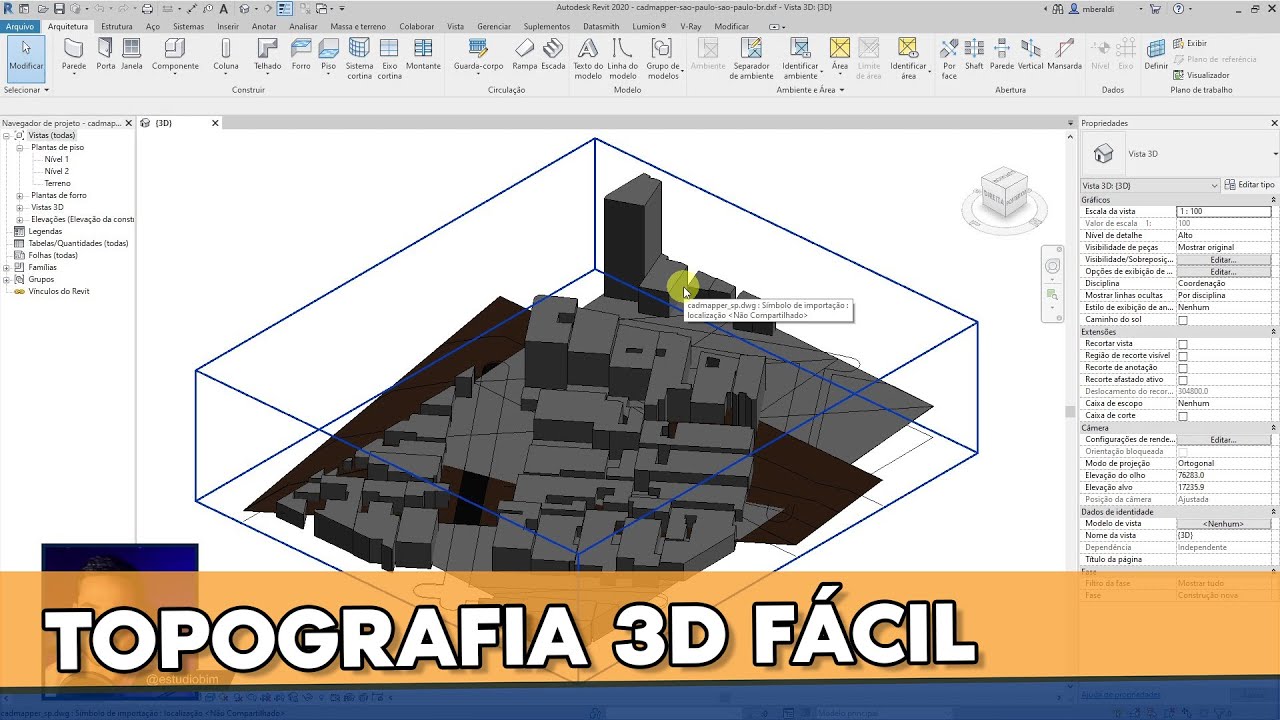Toggle the Caminho do sol checkbox
1280x720 pixels.
(x=1183, y=320)
